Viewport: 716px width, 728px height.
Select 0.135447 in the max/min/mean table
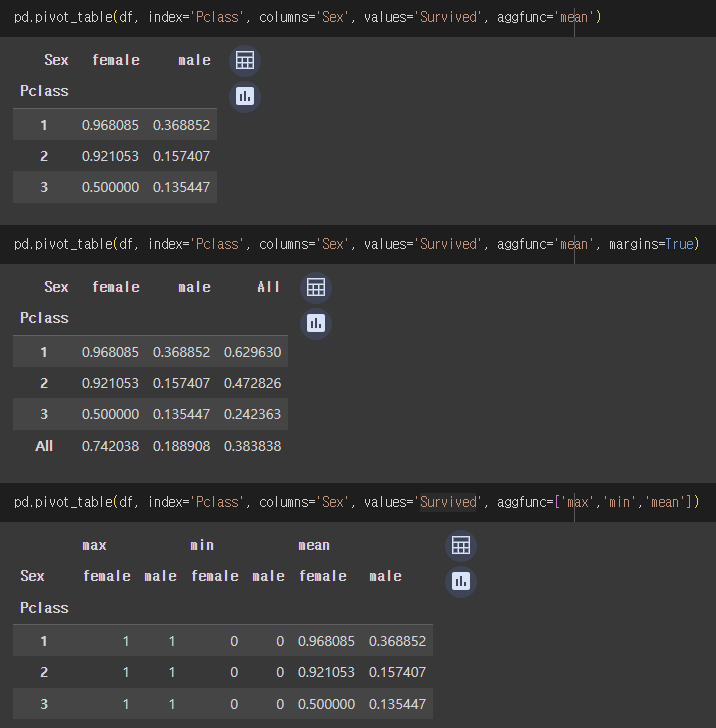(x=397, y=704)
